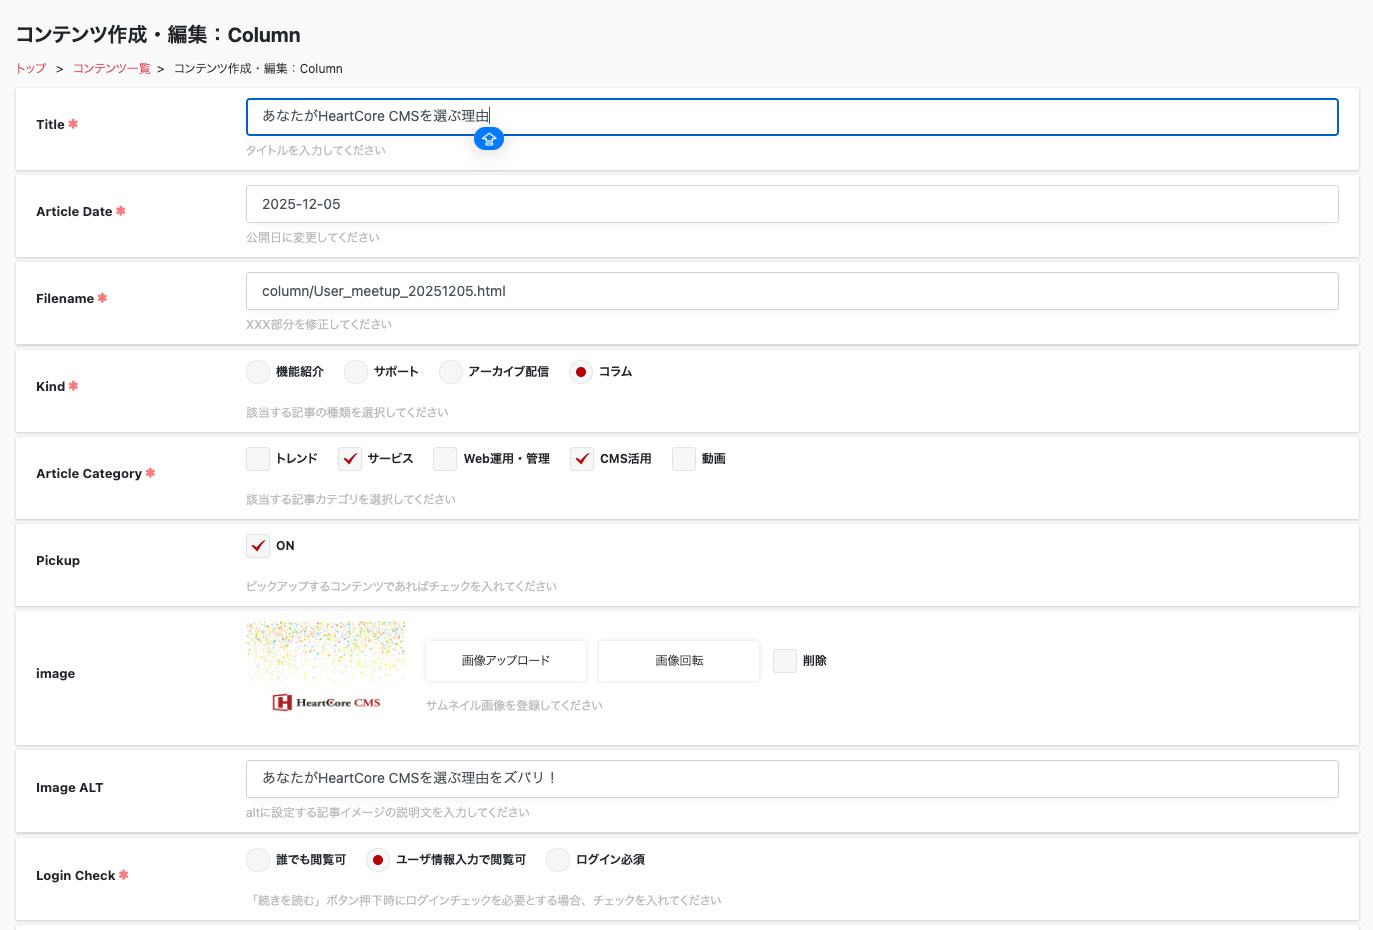This screenshot has height=930, width=1373.
Task: Open the トップ breadcrumb link
Action: [x=31, y=69]
